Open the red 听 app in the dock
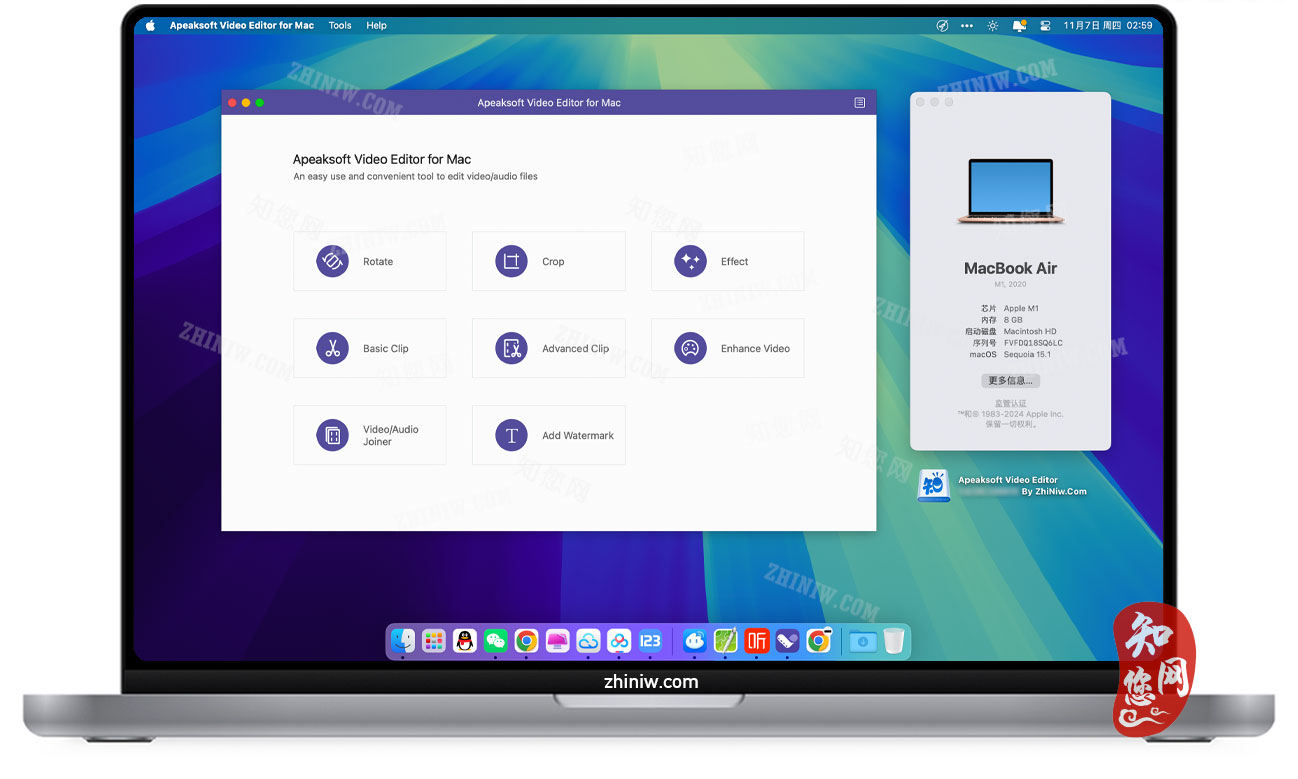Screen dimensions: 1298x779 [x=757, y=641]
